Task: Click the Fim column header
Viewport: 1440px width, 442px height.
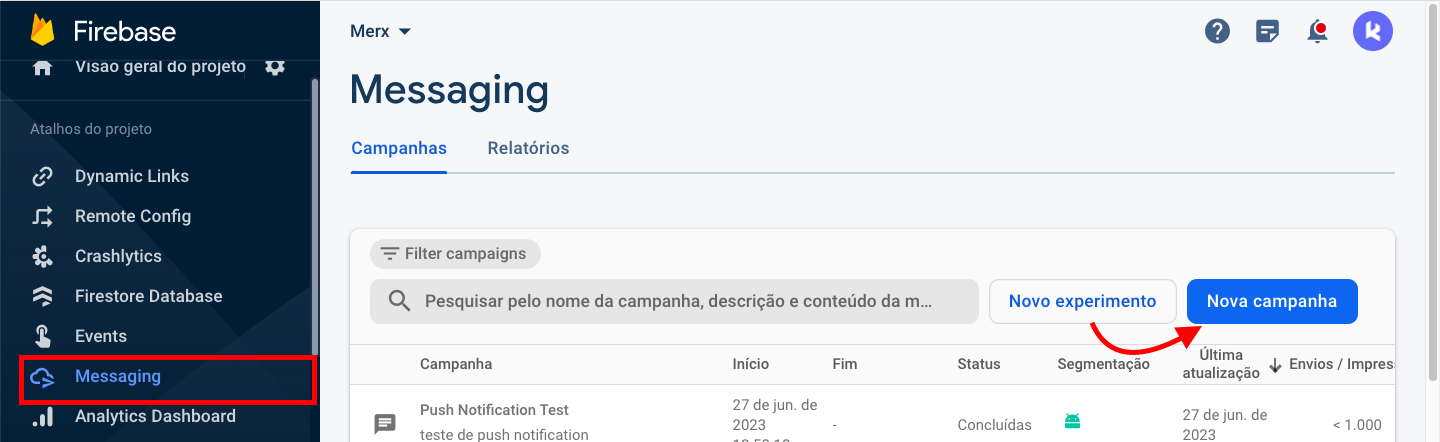Action: tap(844, 364)
